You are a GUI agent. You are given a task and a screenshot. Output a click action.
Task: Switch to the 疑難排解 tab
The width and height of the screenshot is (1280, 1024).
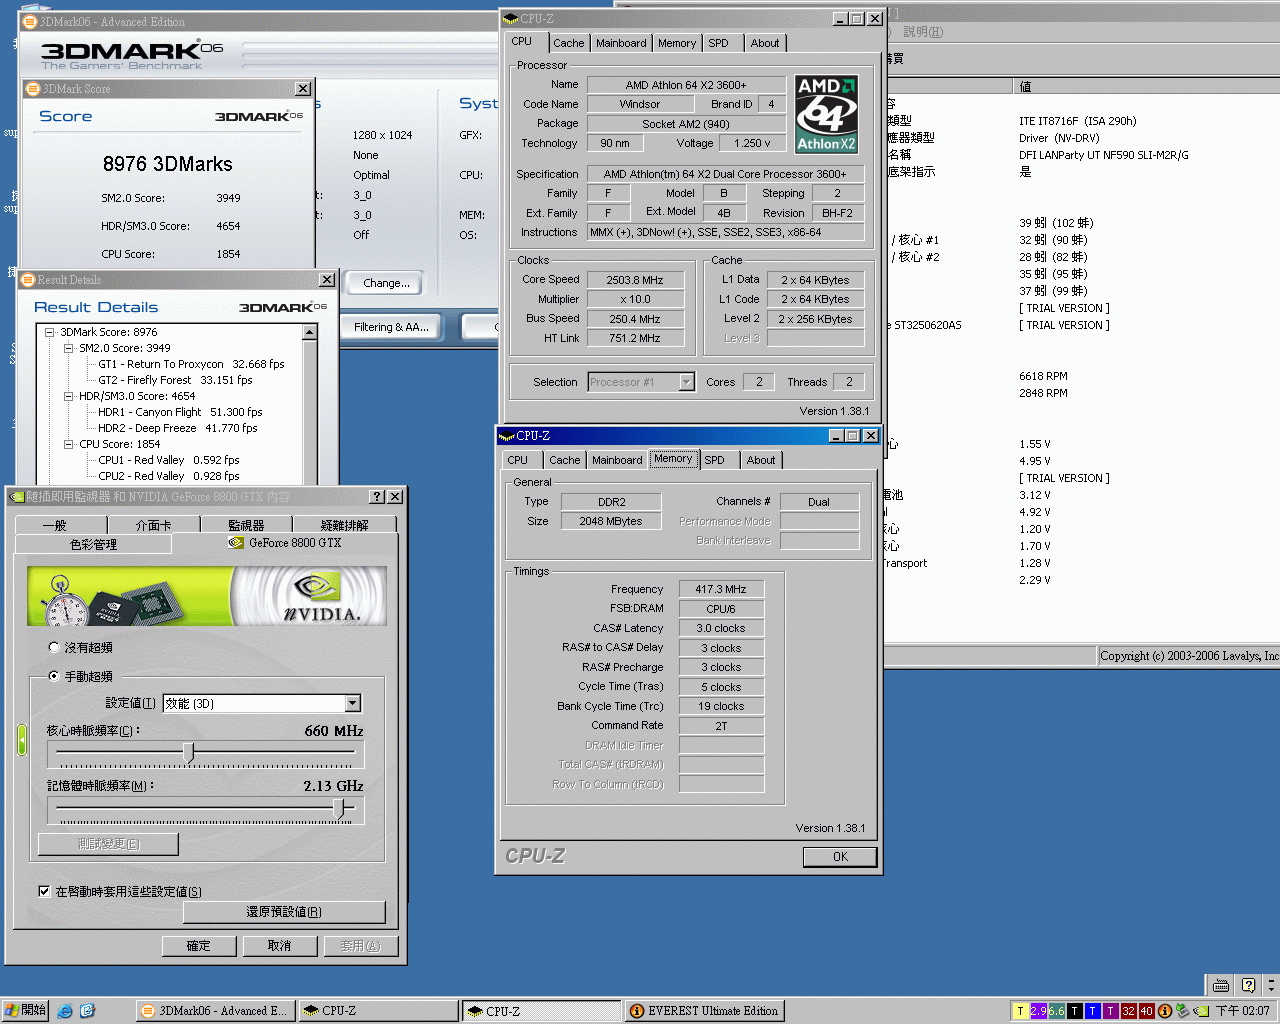[345, 525]
